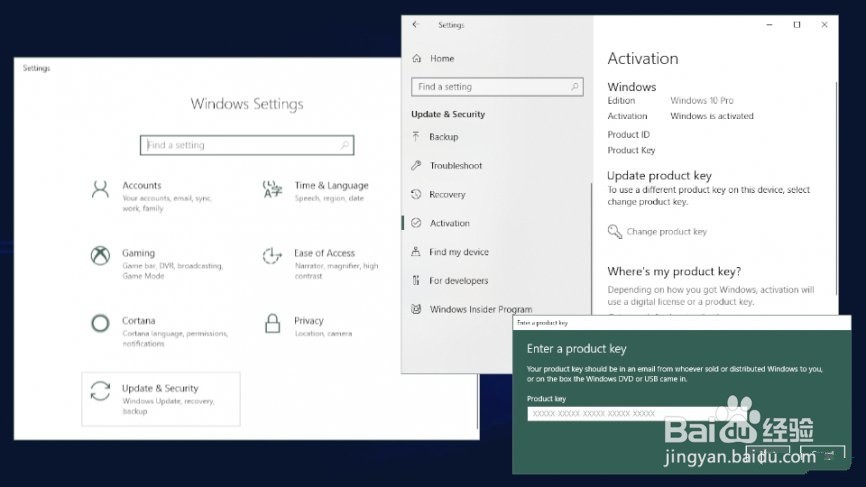Focus the sidebar Find a setting field
This screenshot has height=487, width=866.
click(x=497, y=87)
